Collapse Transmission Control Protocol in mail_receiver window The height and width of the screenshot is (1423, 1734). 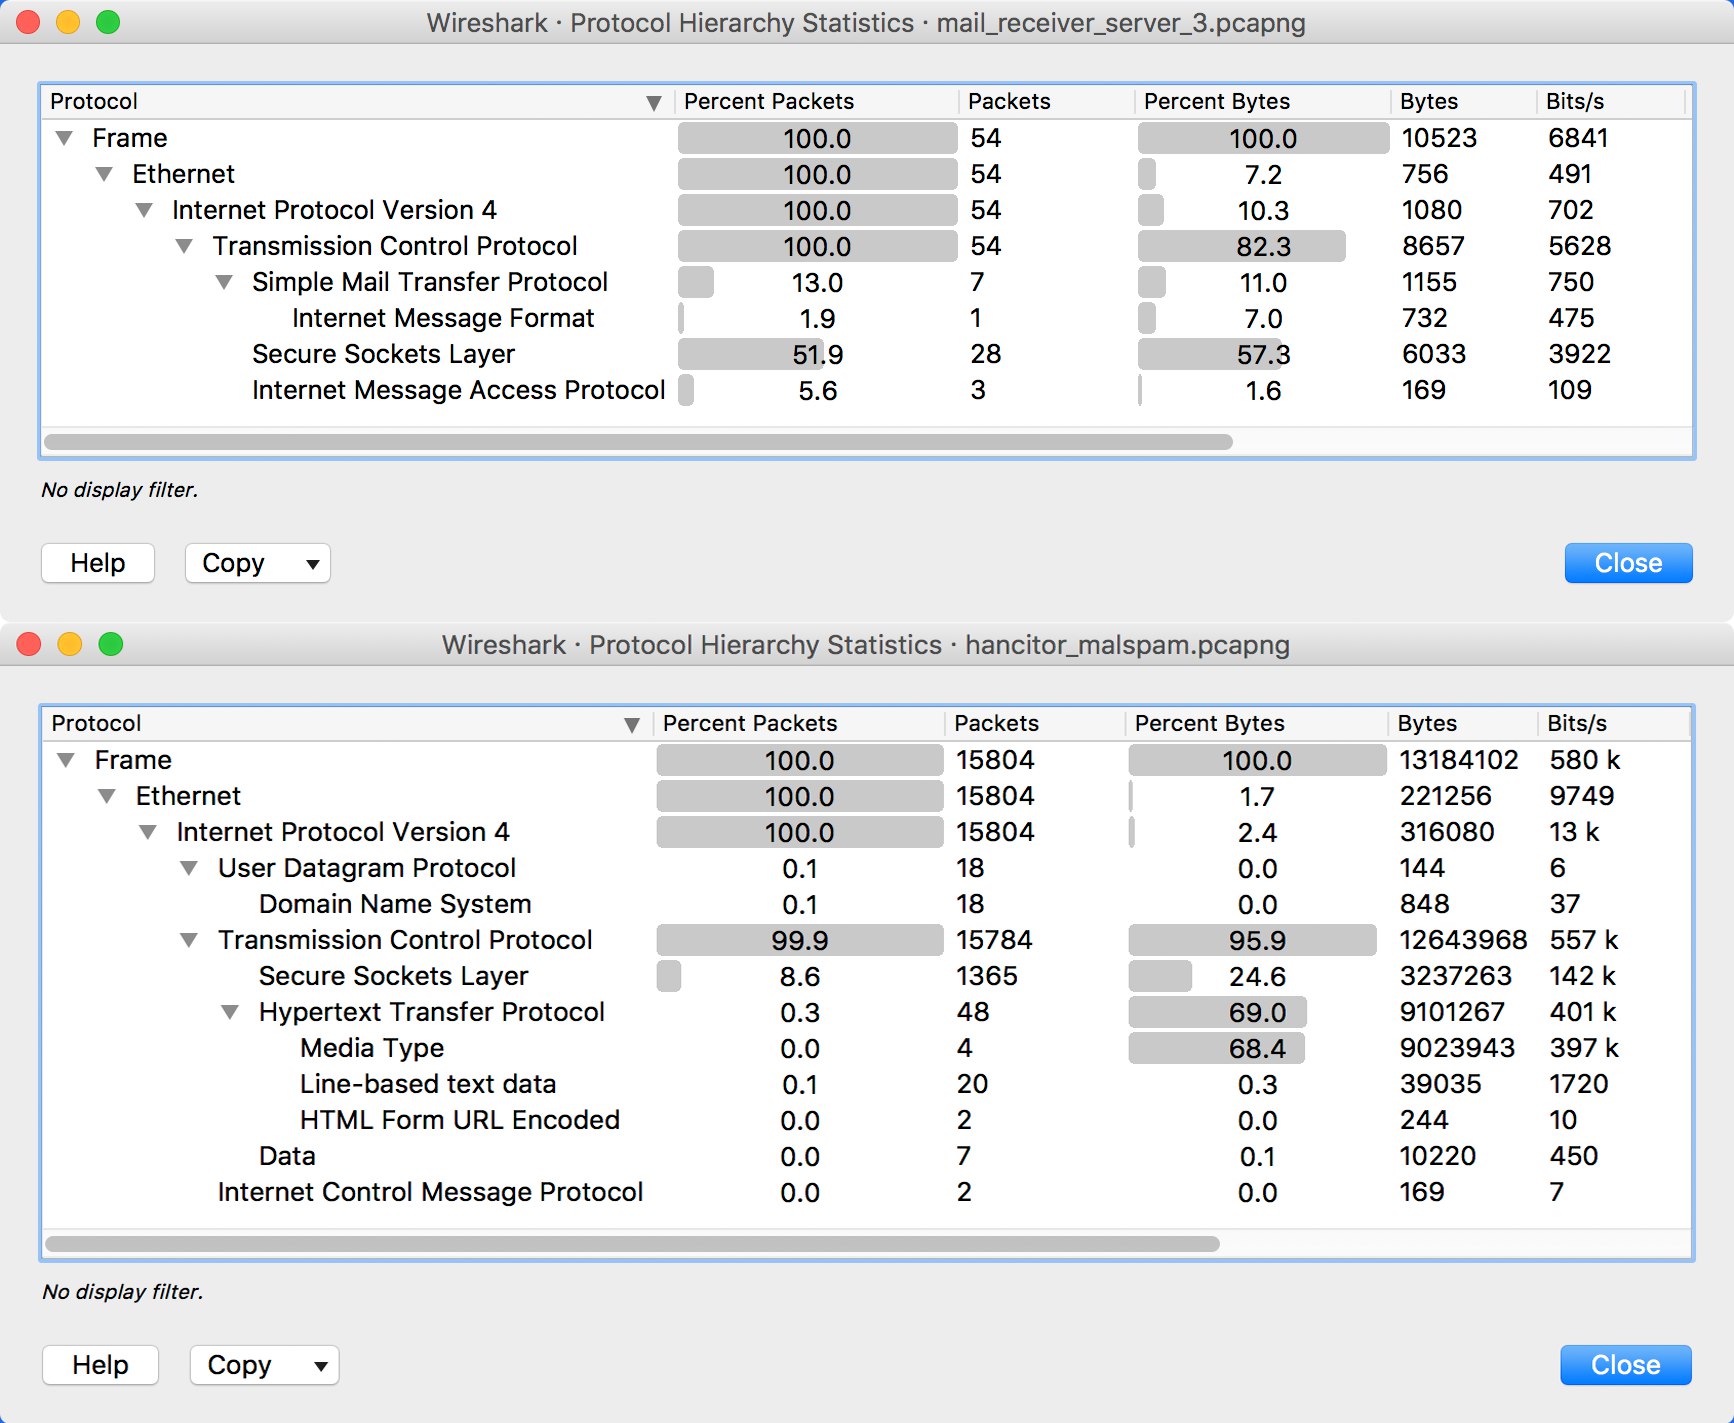pyautogui.click(x=184, y=246)
